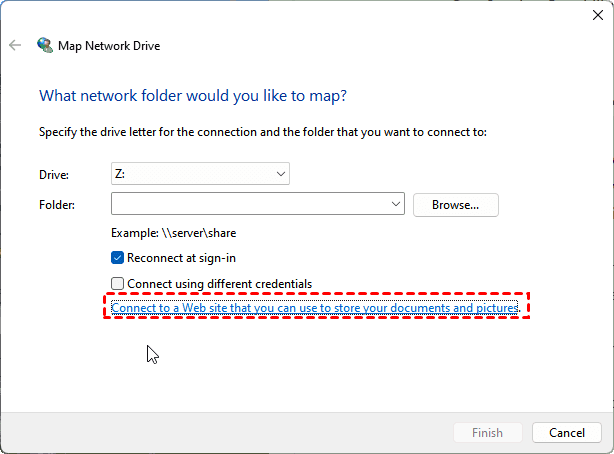Click the "Example: \\server\share" hint text
The image size is (614, 454).
click(174, 233)
